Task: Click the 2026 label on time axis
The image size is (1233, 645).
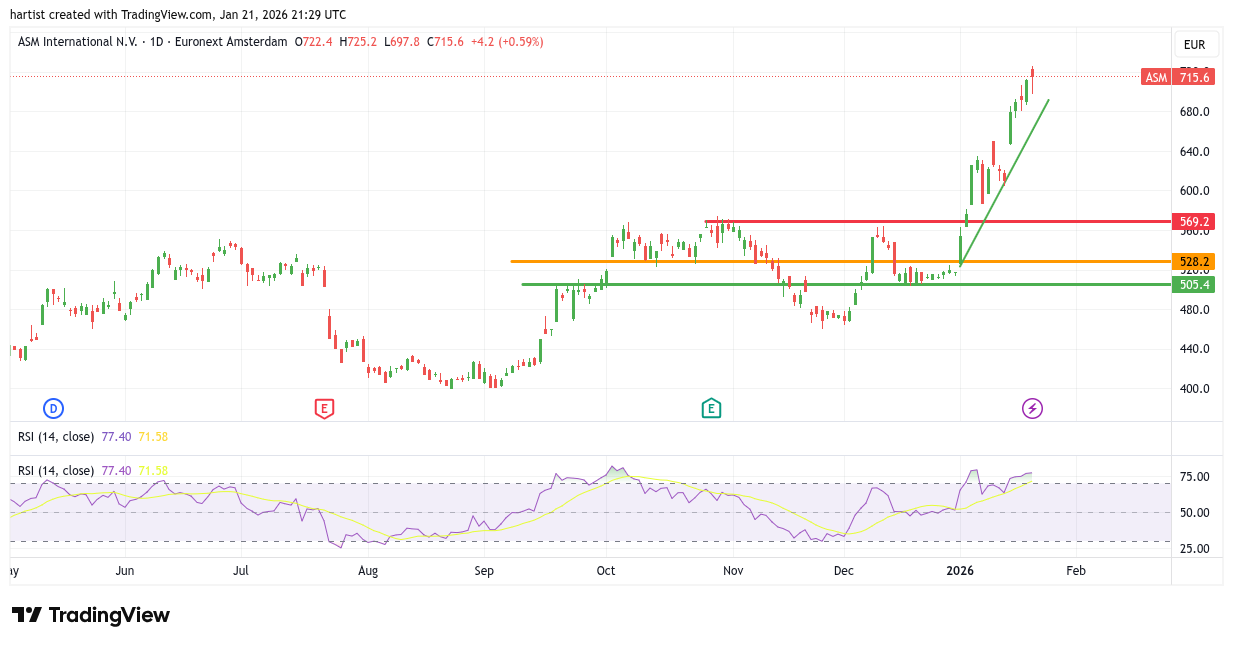Action: click(x=961, y=571)
